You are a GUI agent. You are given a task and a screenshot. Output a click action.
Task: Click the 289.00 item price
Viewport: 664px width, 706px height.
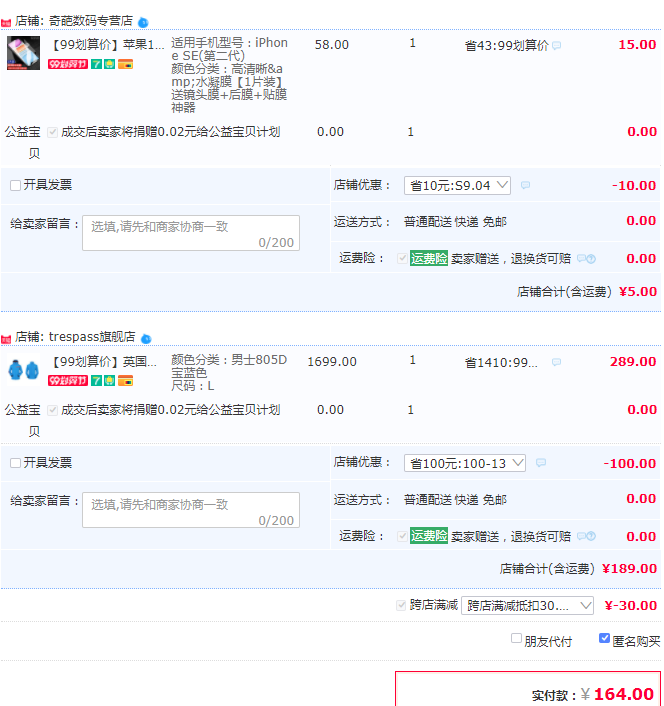click(x=633, y=362)
